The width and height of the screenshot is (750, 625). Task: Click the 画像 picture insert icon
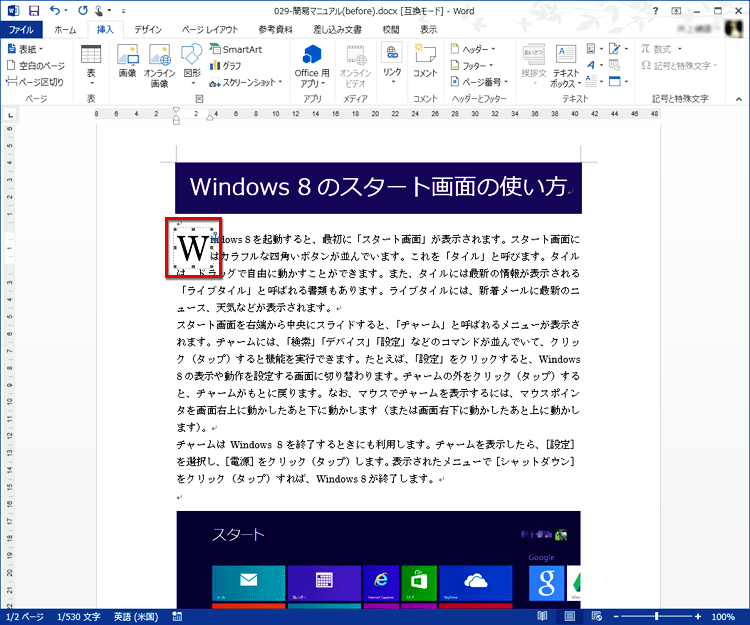(x=128, y=60)
